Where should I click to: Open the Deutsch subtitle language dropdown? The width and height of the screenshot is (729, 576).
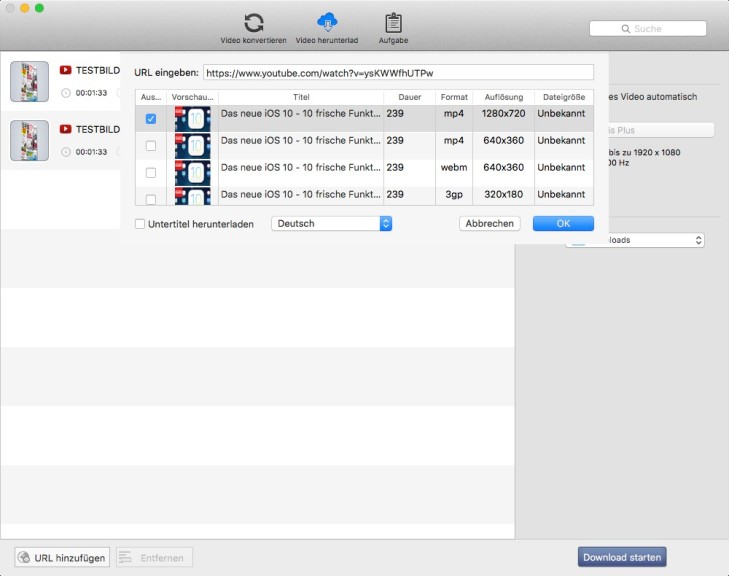pyautogui.click(x=331, y=224)
